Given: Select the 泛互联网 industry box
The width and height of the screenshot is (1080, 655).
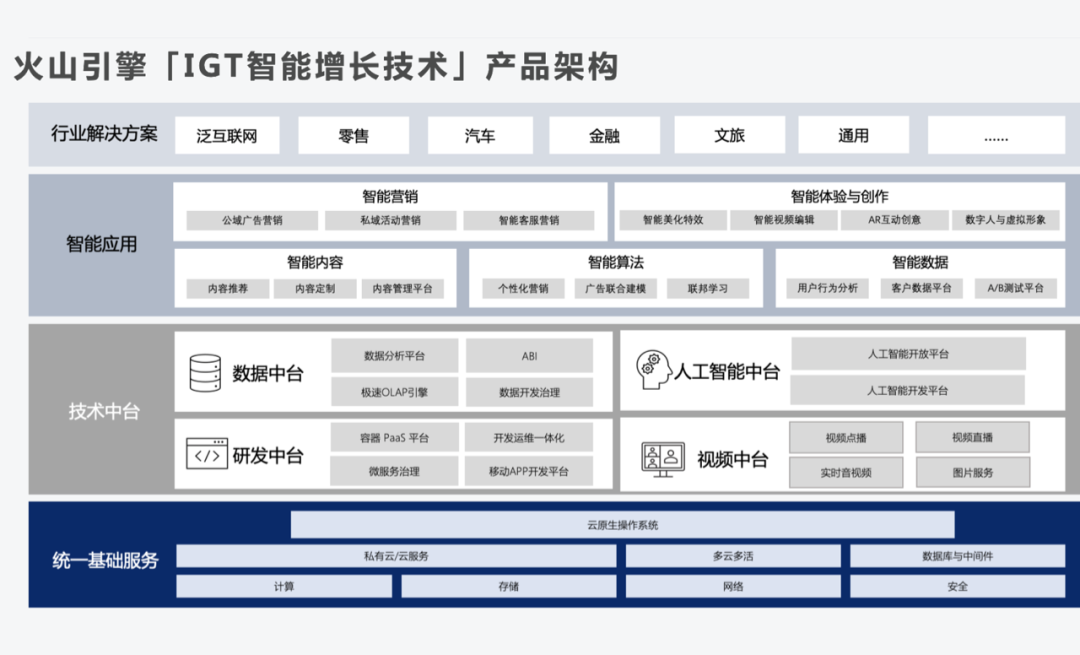Looking at the screenshot, I should (227, 135).
